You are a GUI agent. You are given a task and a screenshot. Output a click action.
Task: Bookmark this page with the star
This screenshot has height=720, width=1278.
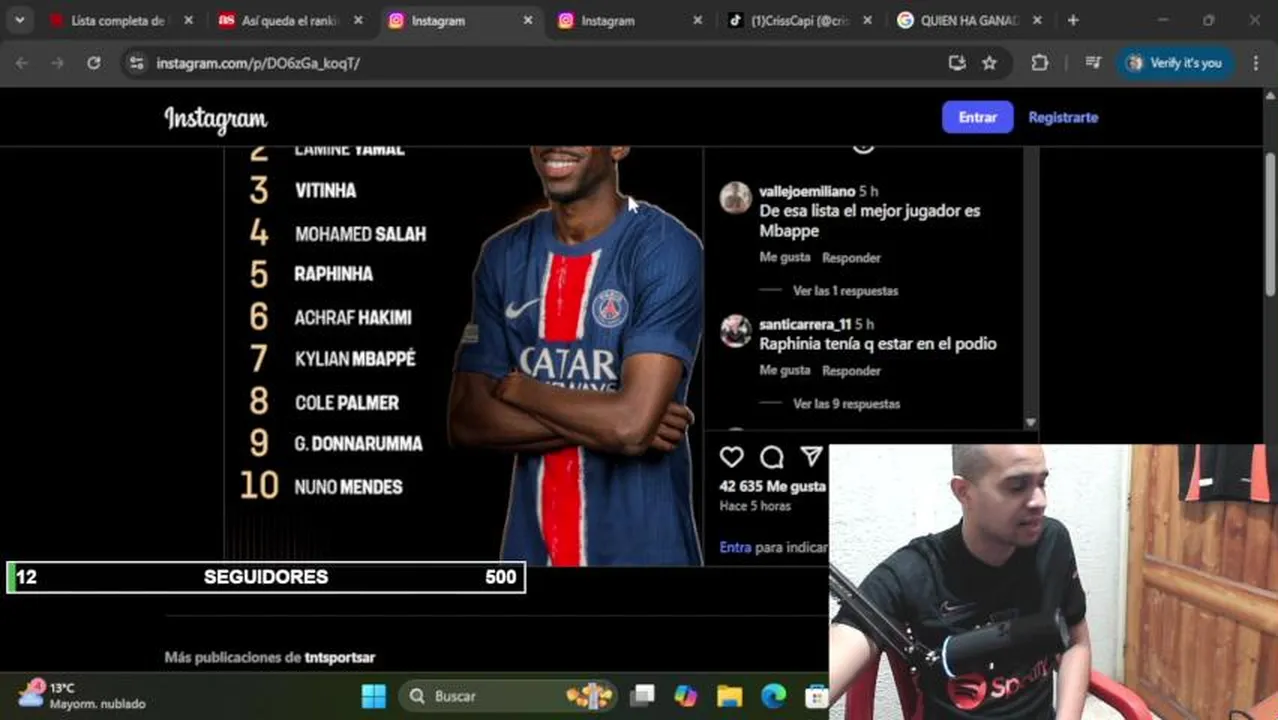click(x=989, y=63)
